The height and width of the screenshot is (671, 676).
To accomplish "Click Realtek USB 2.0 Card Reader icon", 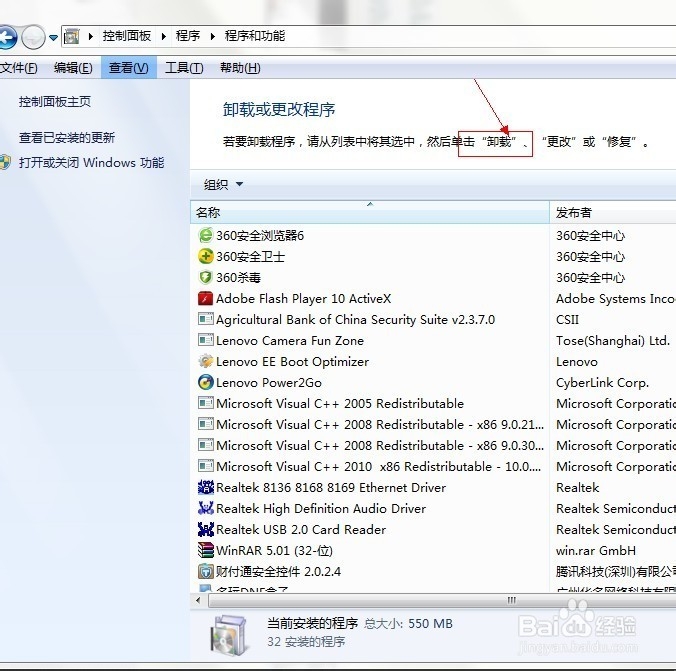I will coord(205,529).
